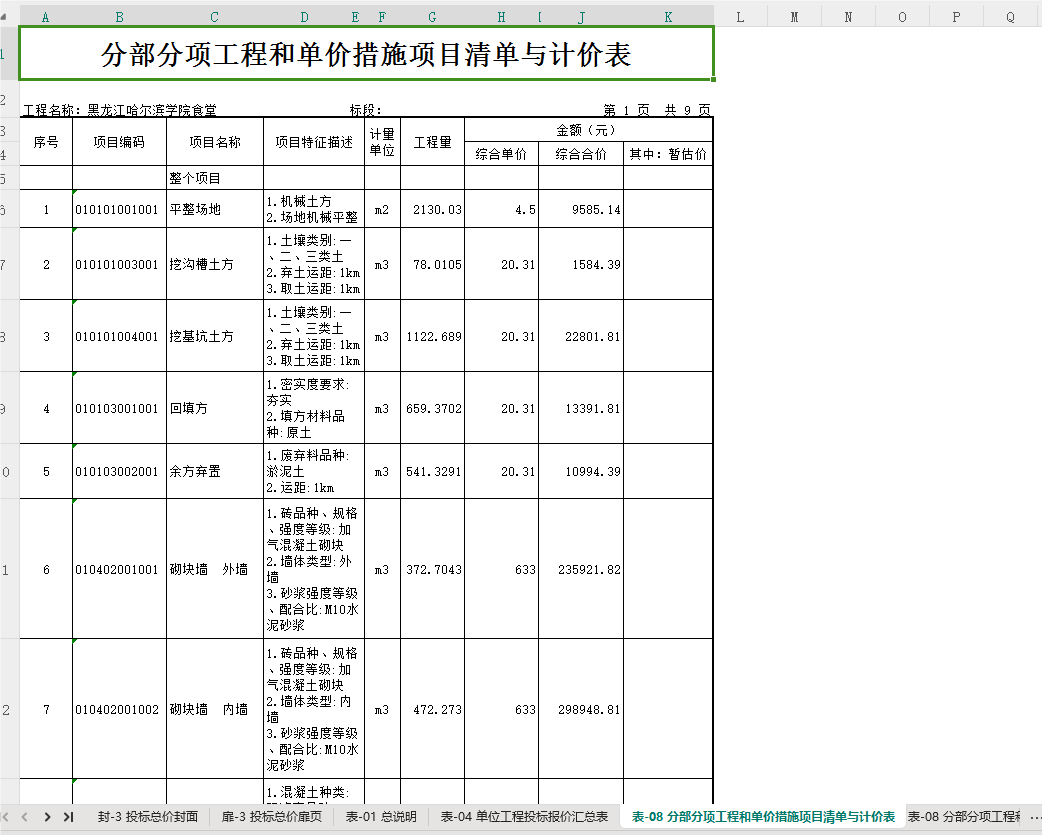Select column M header
The height and width of the screenshot is (835, 1042).
pos(794,17)
